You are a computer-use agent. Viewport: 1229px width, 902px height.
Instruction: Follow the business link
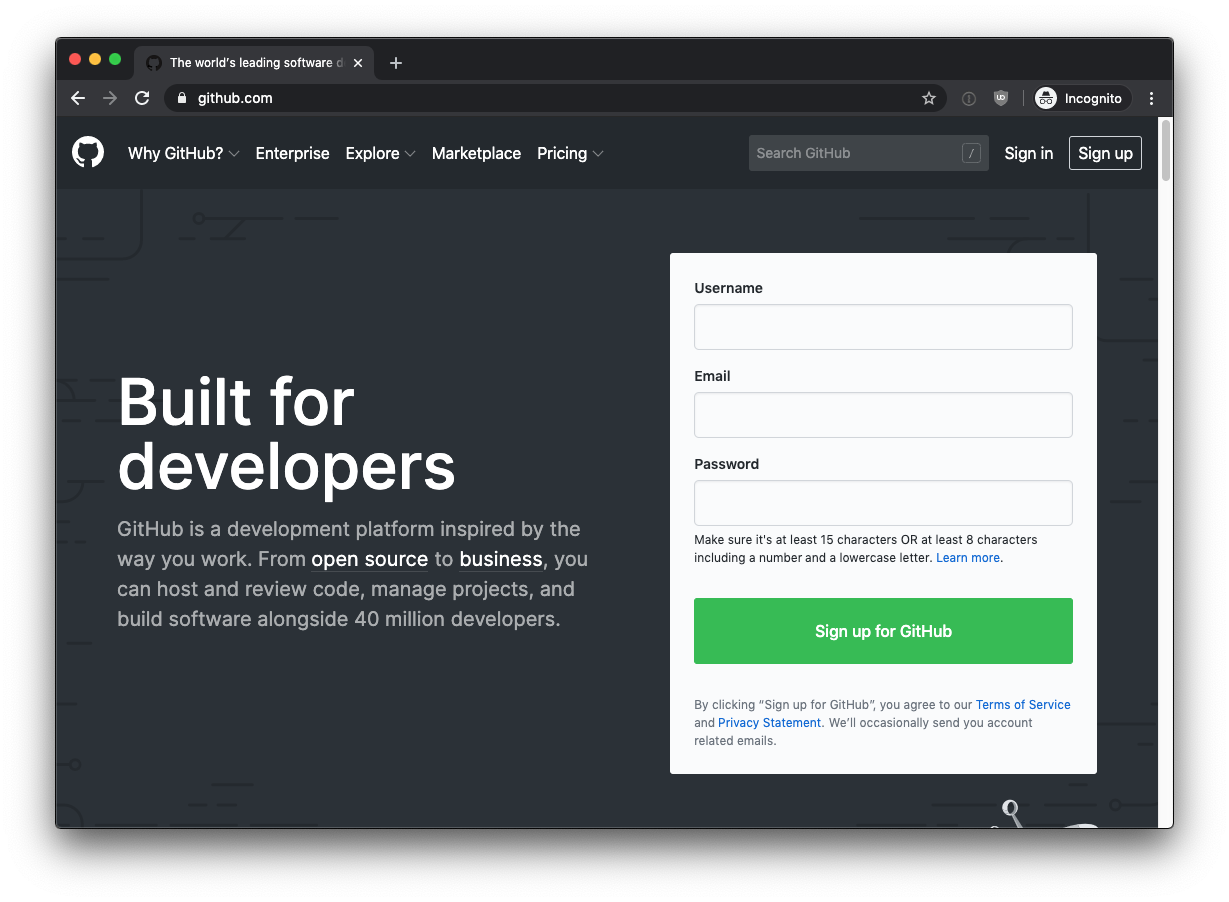[501, 560]
